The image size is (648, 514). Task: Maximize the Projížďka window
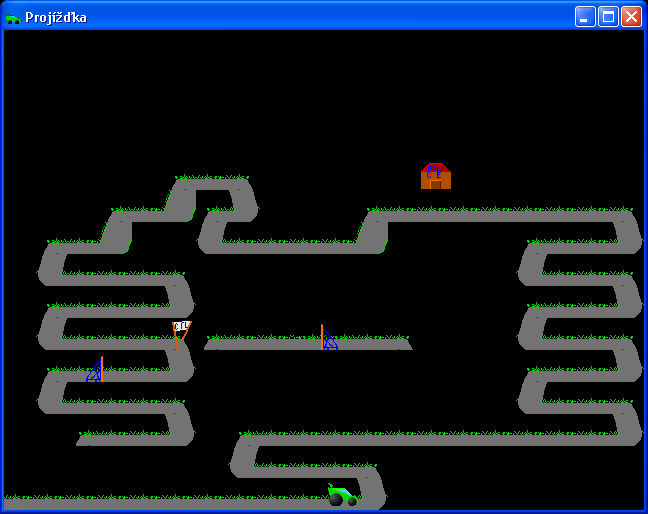click(x=608, y=17)
